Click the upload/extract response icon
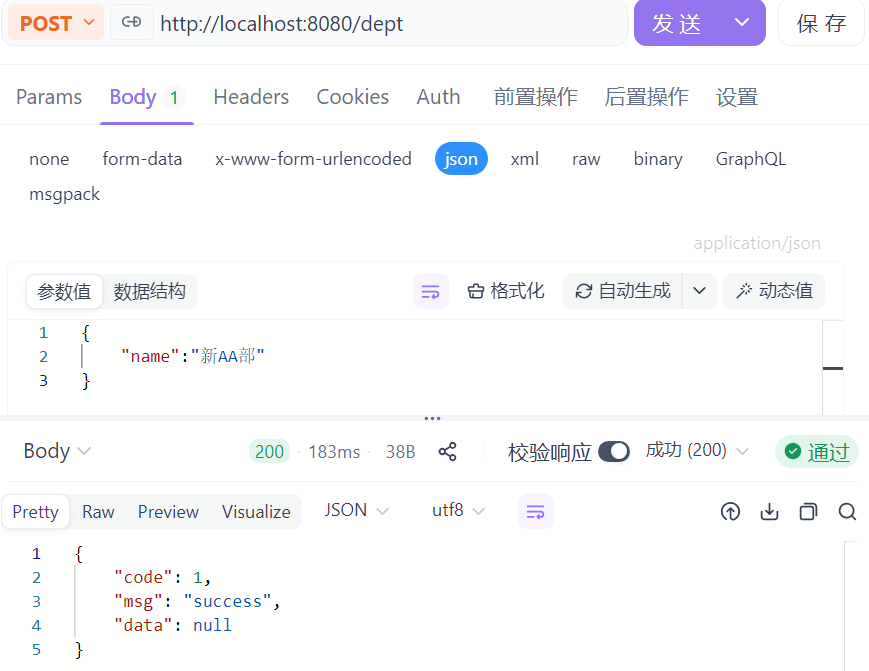The image size is (869, 671). tap(730, 511)
